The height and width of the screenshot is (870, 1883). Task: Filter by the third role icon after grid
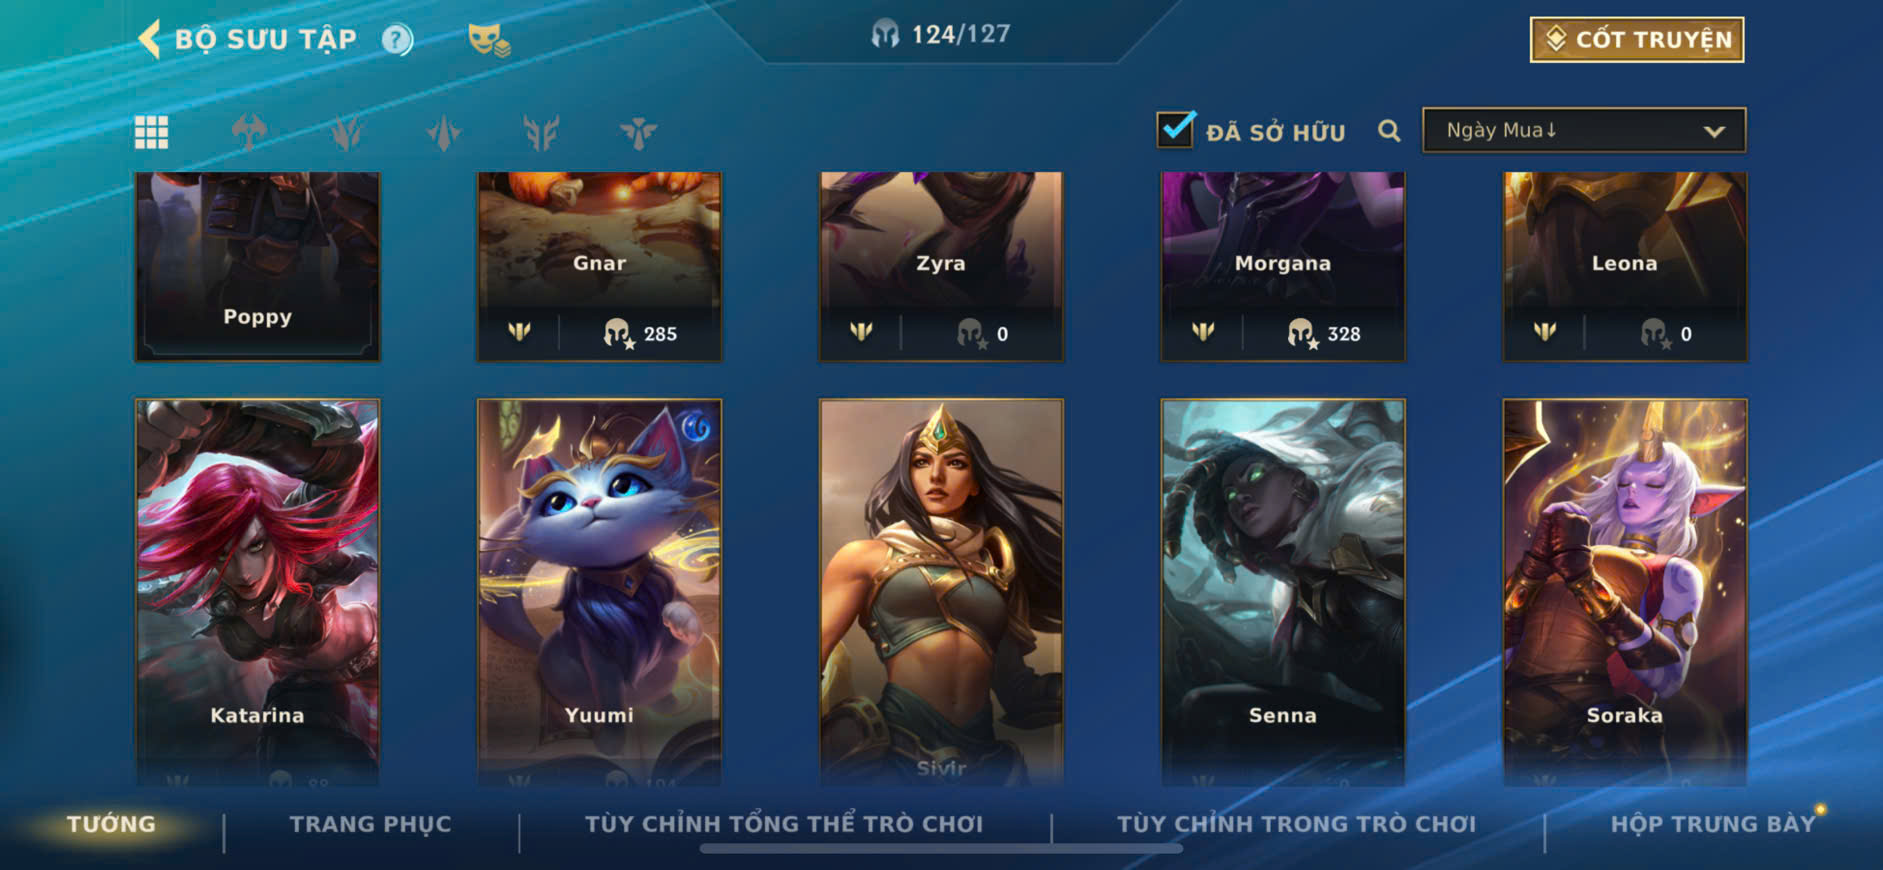coord(444,132)
